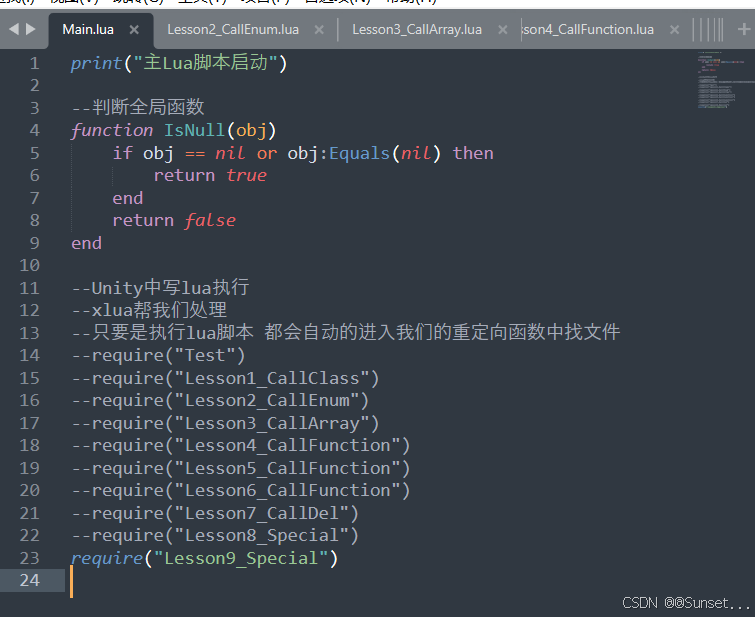This screenshot has height=617, width=755.
Task: Select line number 9 in gutter
Action: click(x=34, y=243)
